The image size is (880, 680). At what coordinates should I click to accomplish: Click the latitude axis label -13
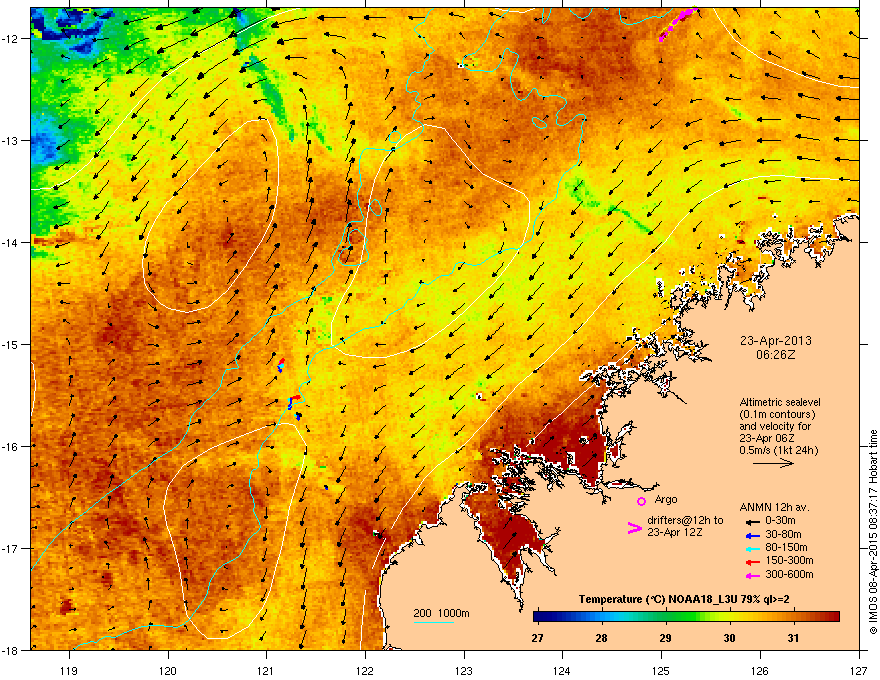tap(10, 140)
